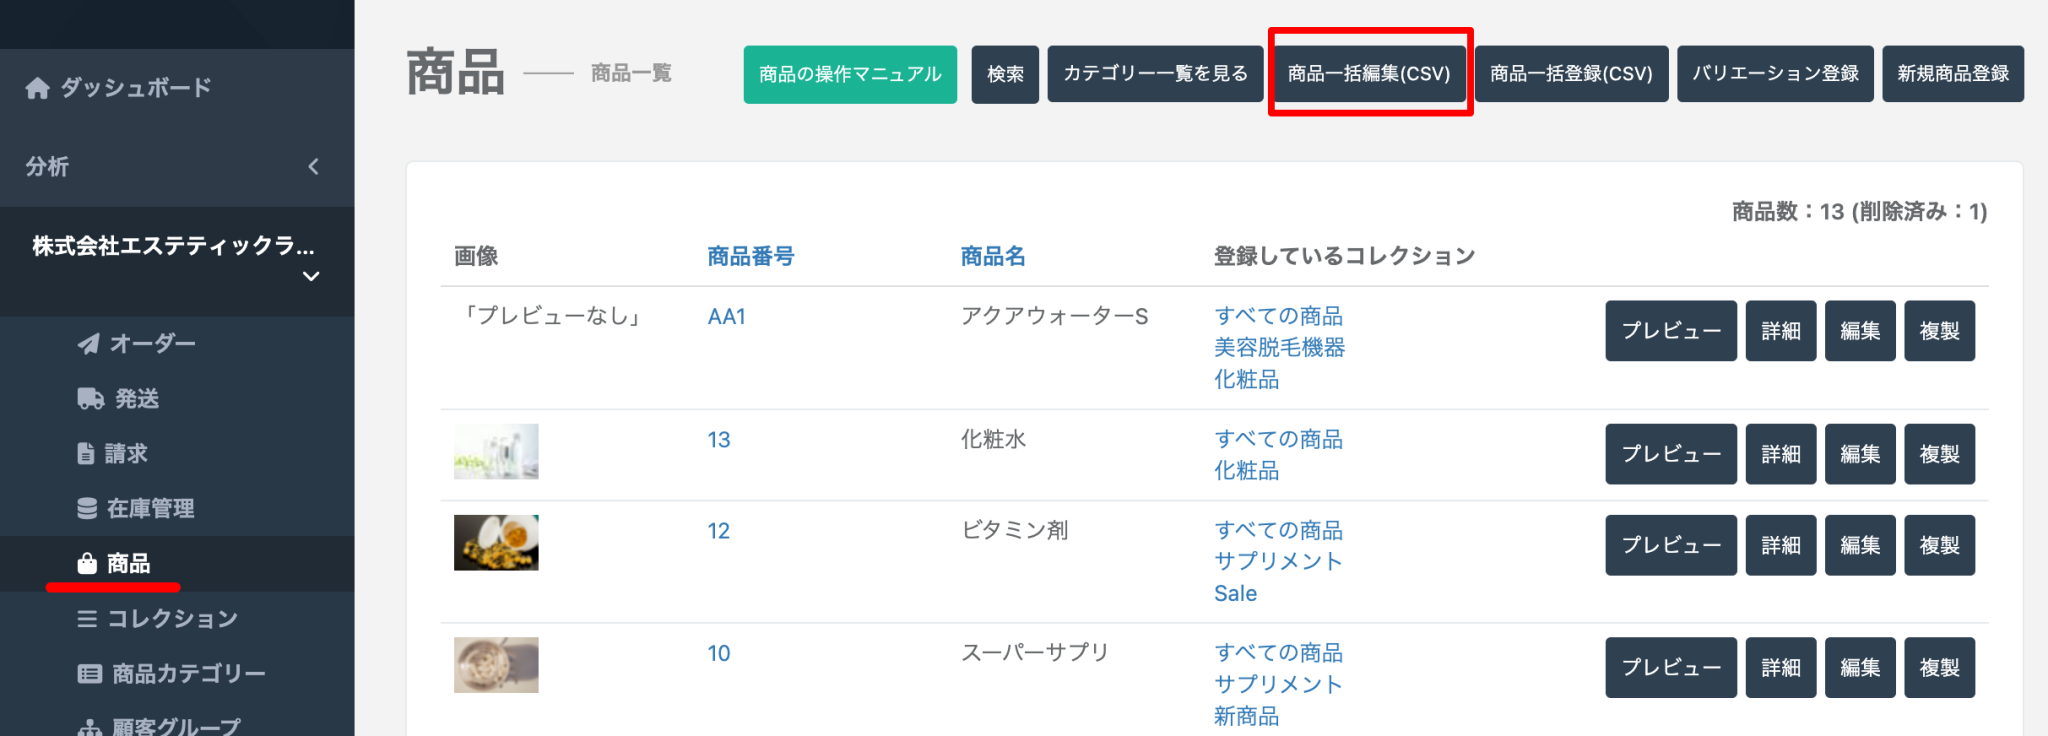Click the Collections list icon
The image size is (2048, 736).
click(x=87, y=619)
